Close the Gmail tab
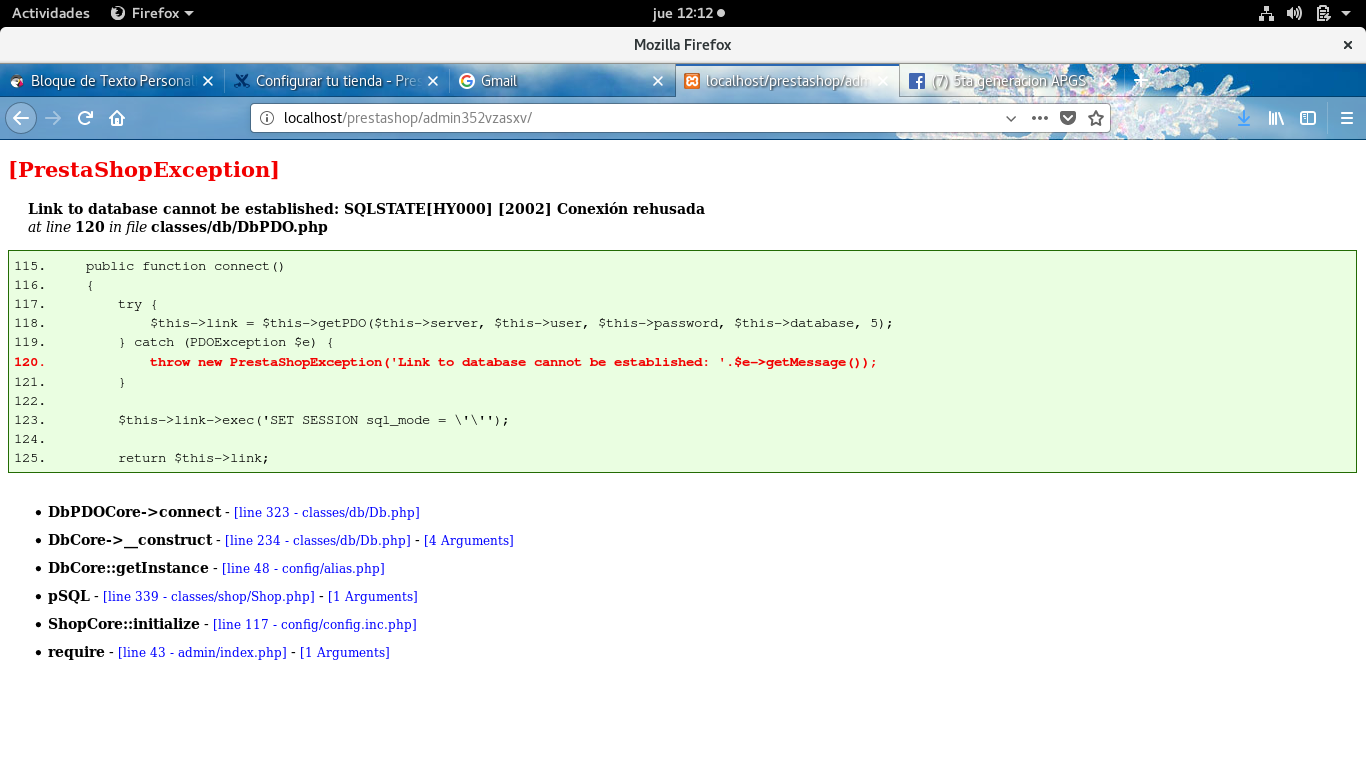 click(x=658, y=81)
